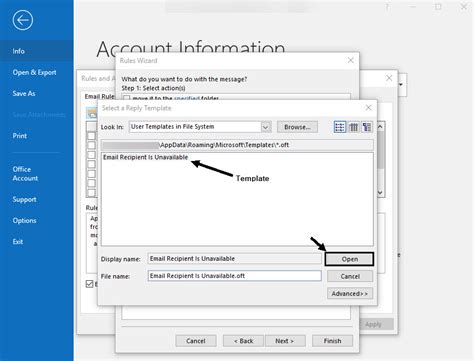Close the Rules Wizard window

[x=351, y=60]
